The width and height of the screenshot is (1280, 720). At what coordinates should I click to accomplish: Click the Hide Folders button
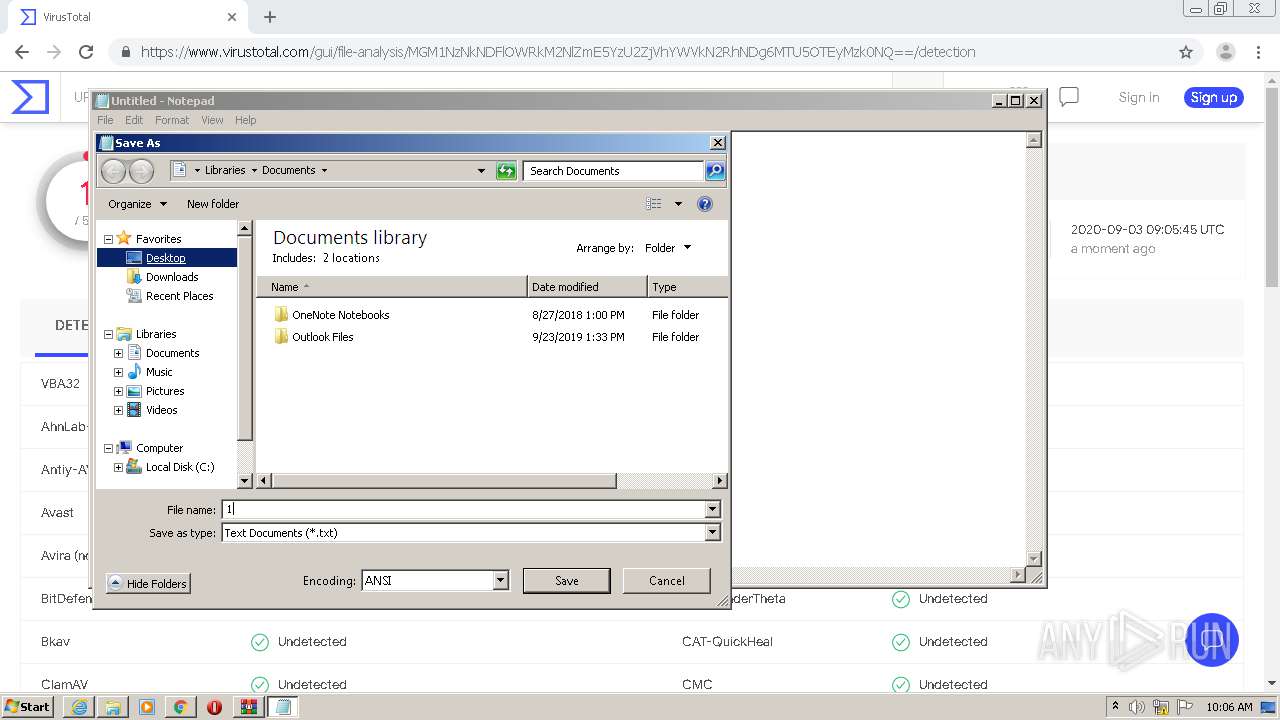[148, 584]
